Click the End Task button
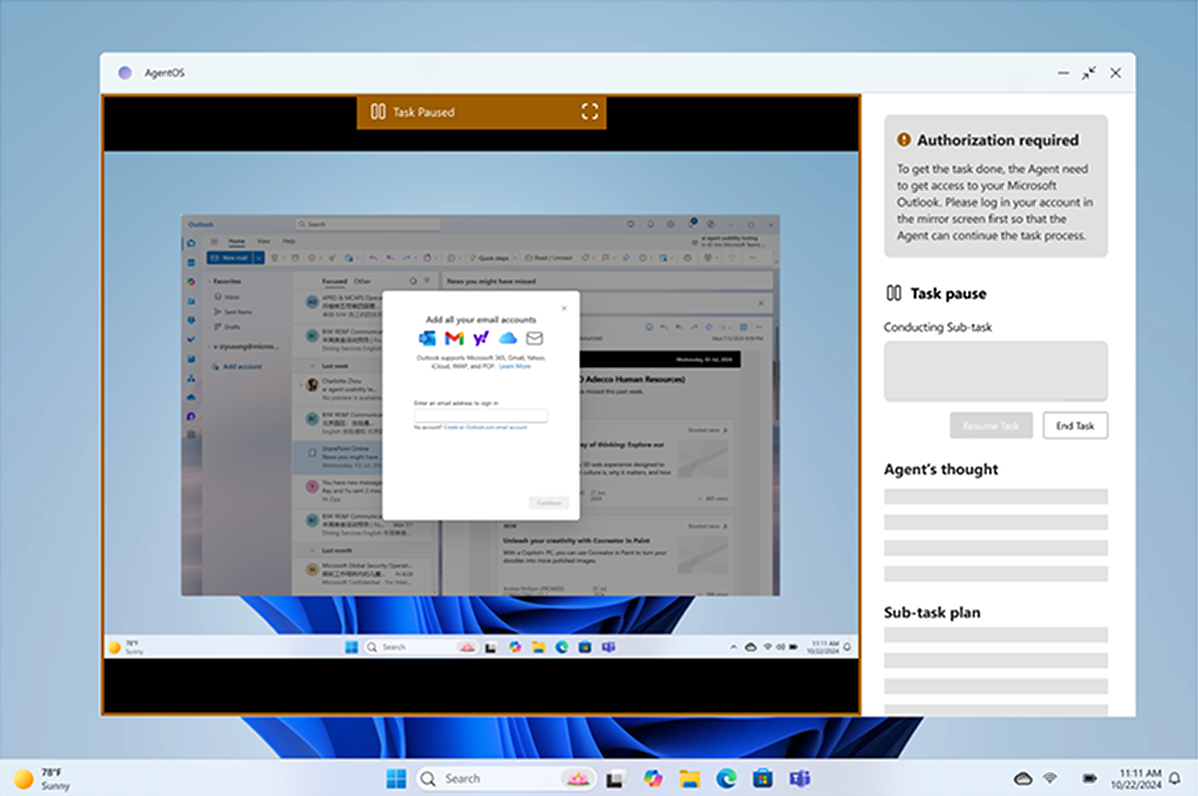 (1075, 426)
